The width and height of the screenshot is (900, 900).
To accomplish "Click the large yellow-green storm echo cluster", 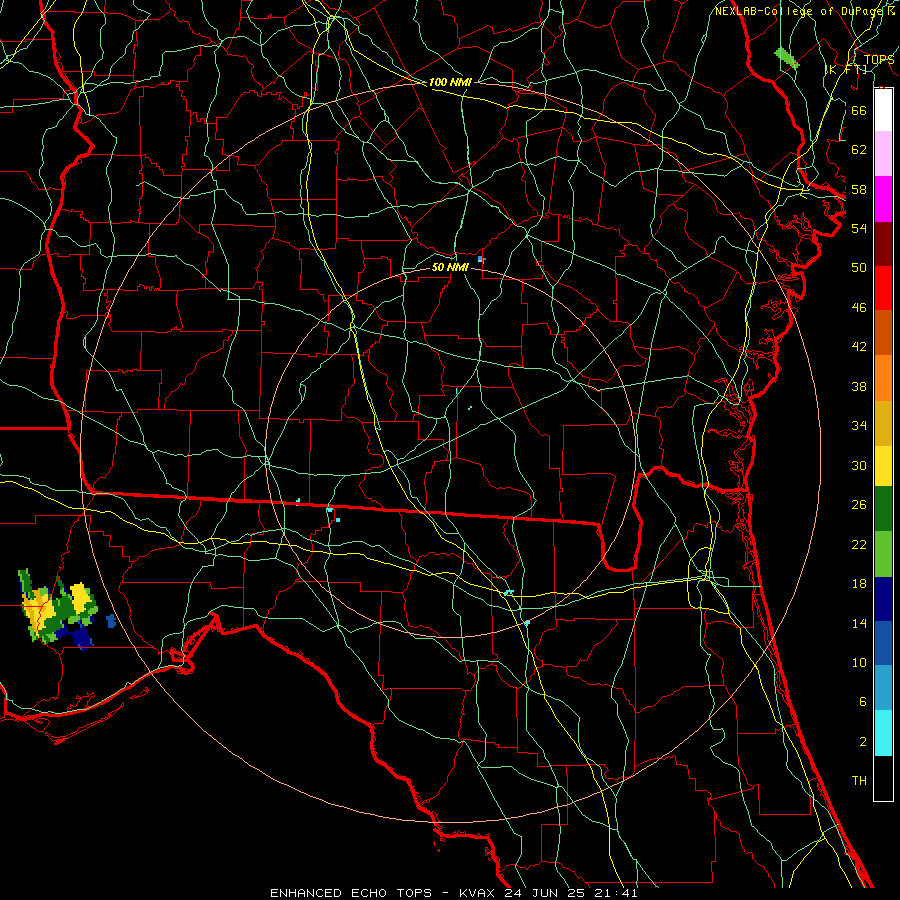I will [57, 609].
